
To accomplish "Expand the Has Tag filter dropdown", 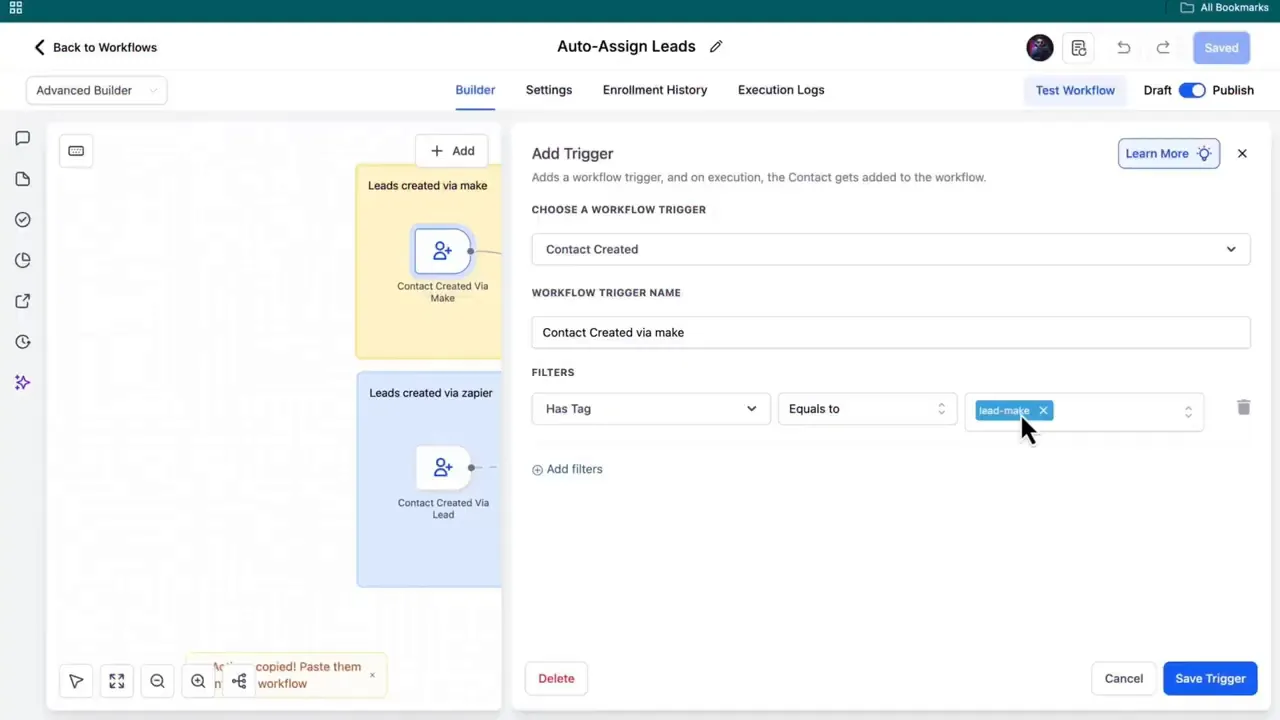I will point(650,408).
